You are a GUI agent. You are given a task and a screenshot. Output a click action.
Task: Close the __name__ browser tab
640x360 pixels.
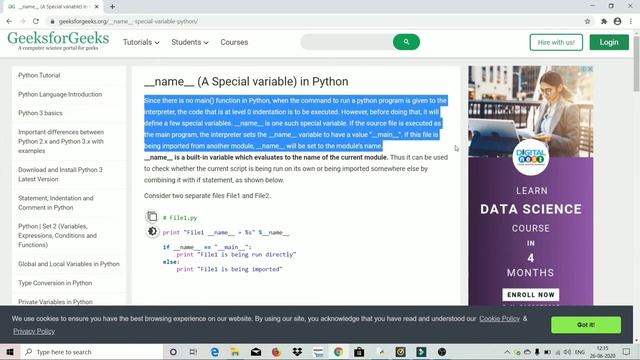click(x=97, y=7)
